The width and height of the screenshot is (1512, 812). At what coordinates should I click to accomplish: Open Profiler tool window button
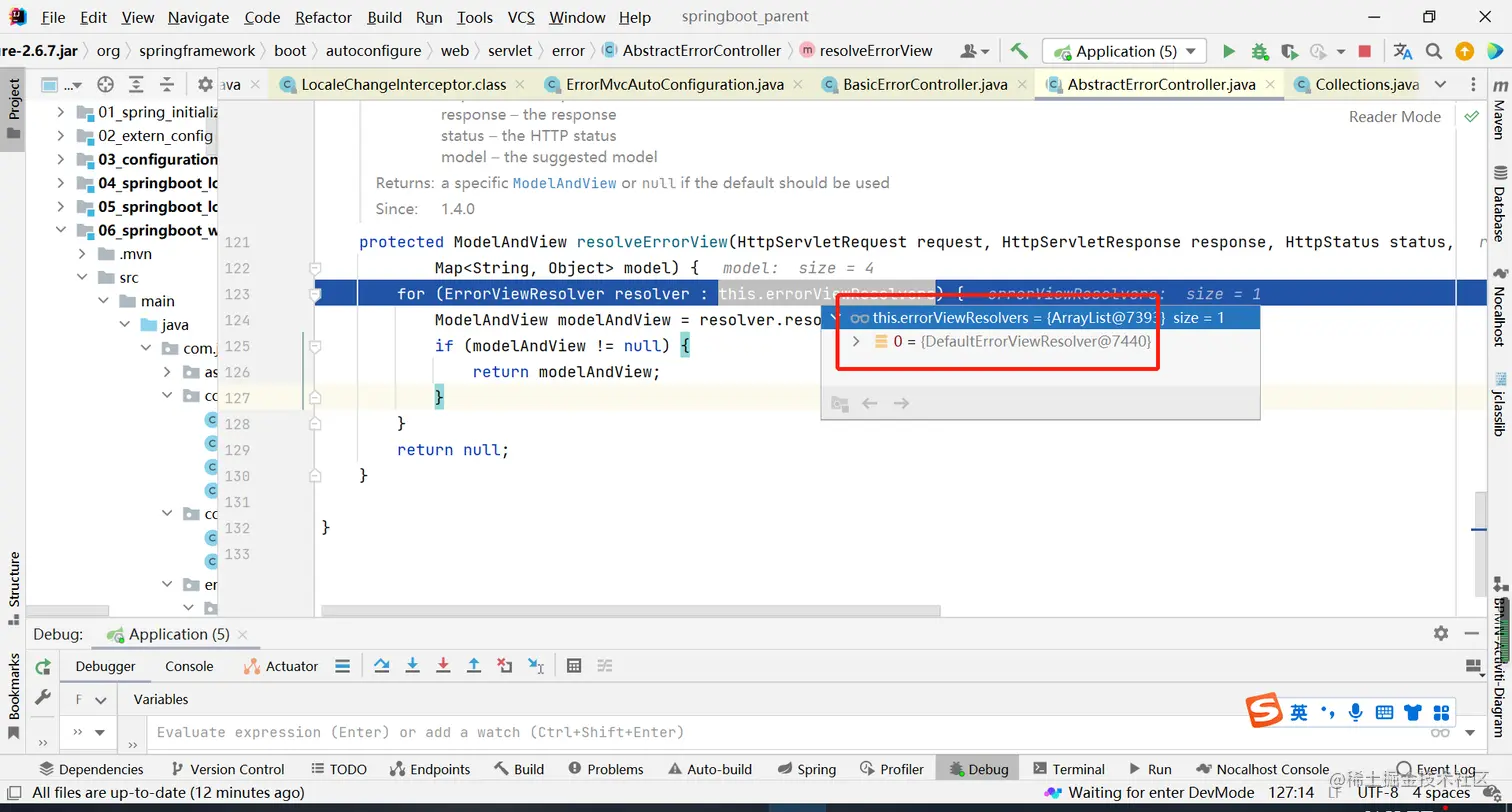coord(892,769)
